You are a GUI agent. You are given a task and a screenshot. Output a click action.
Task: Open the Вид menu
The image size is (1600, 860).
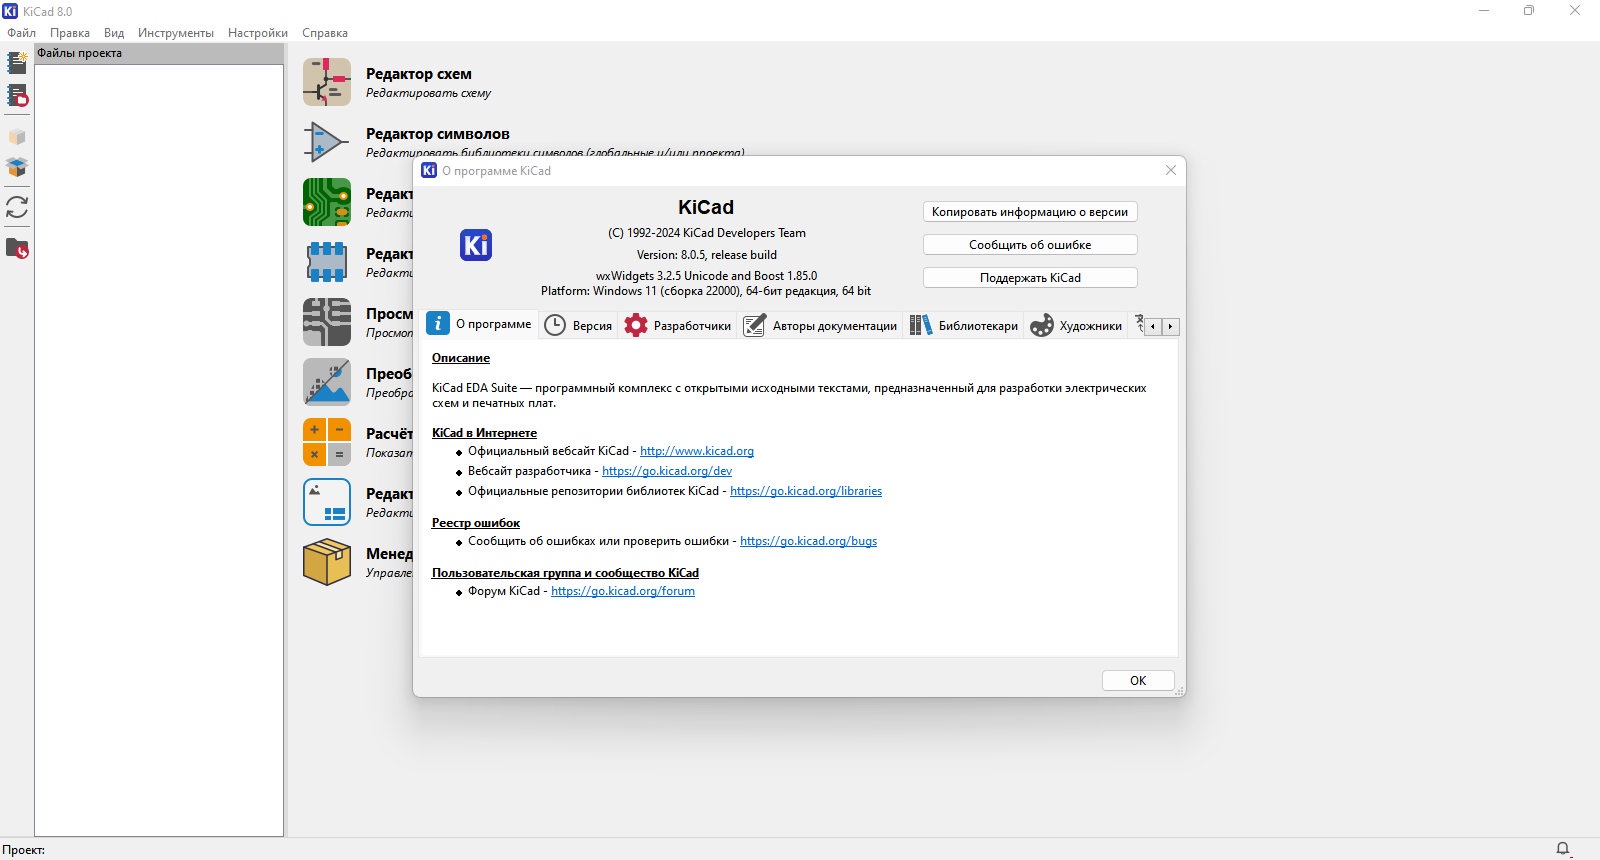(x=114, y=33)
